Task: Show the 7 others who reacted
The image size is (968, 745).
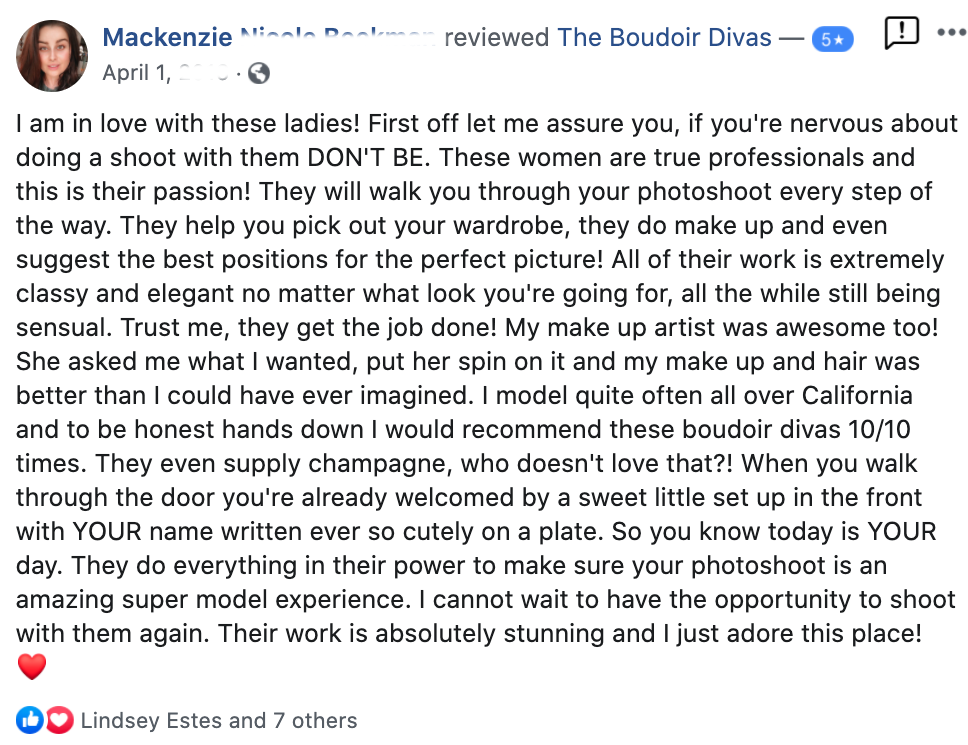Action: tap(315, 720)
